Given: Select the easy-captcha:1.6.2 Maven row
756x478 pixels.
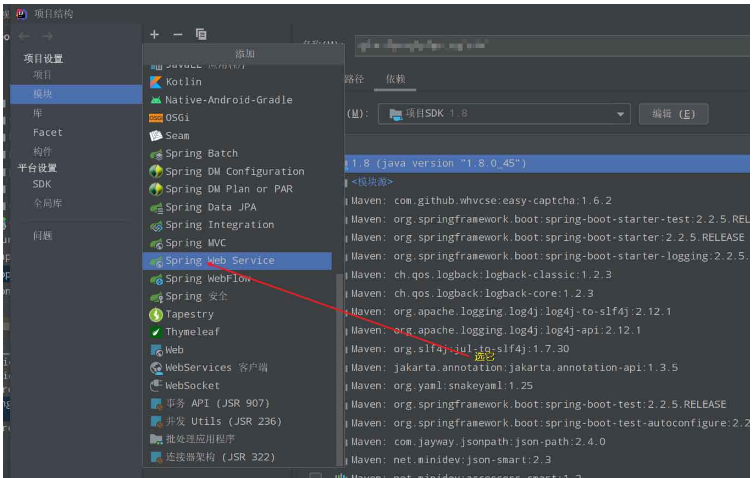Looking at the screenshot, I should pyautogui.click(x=547, y=201).
